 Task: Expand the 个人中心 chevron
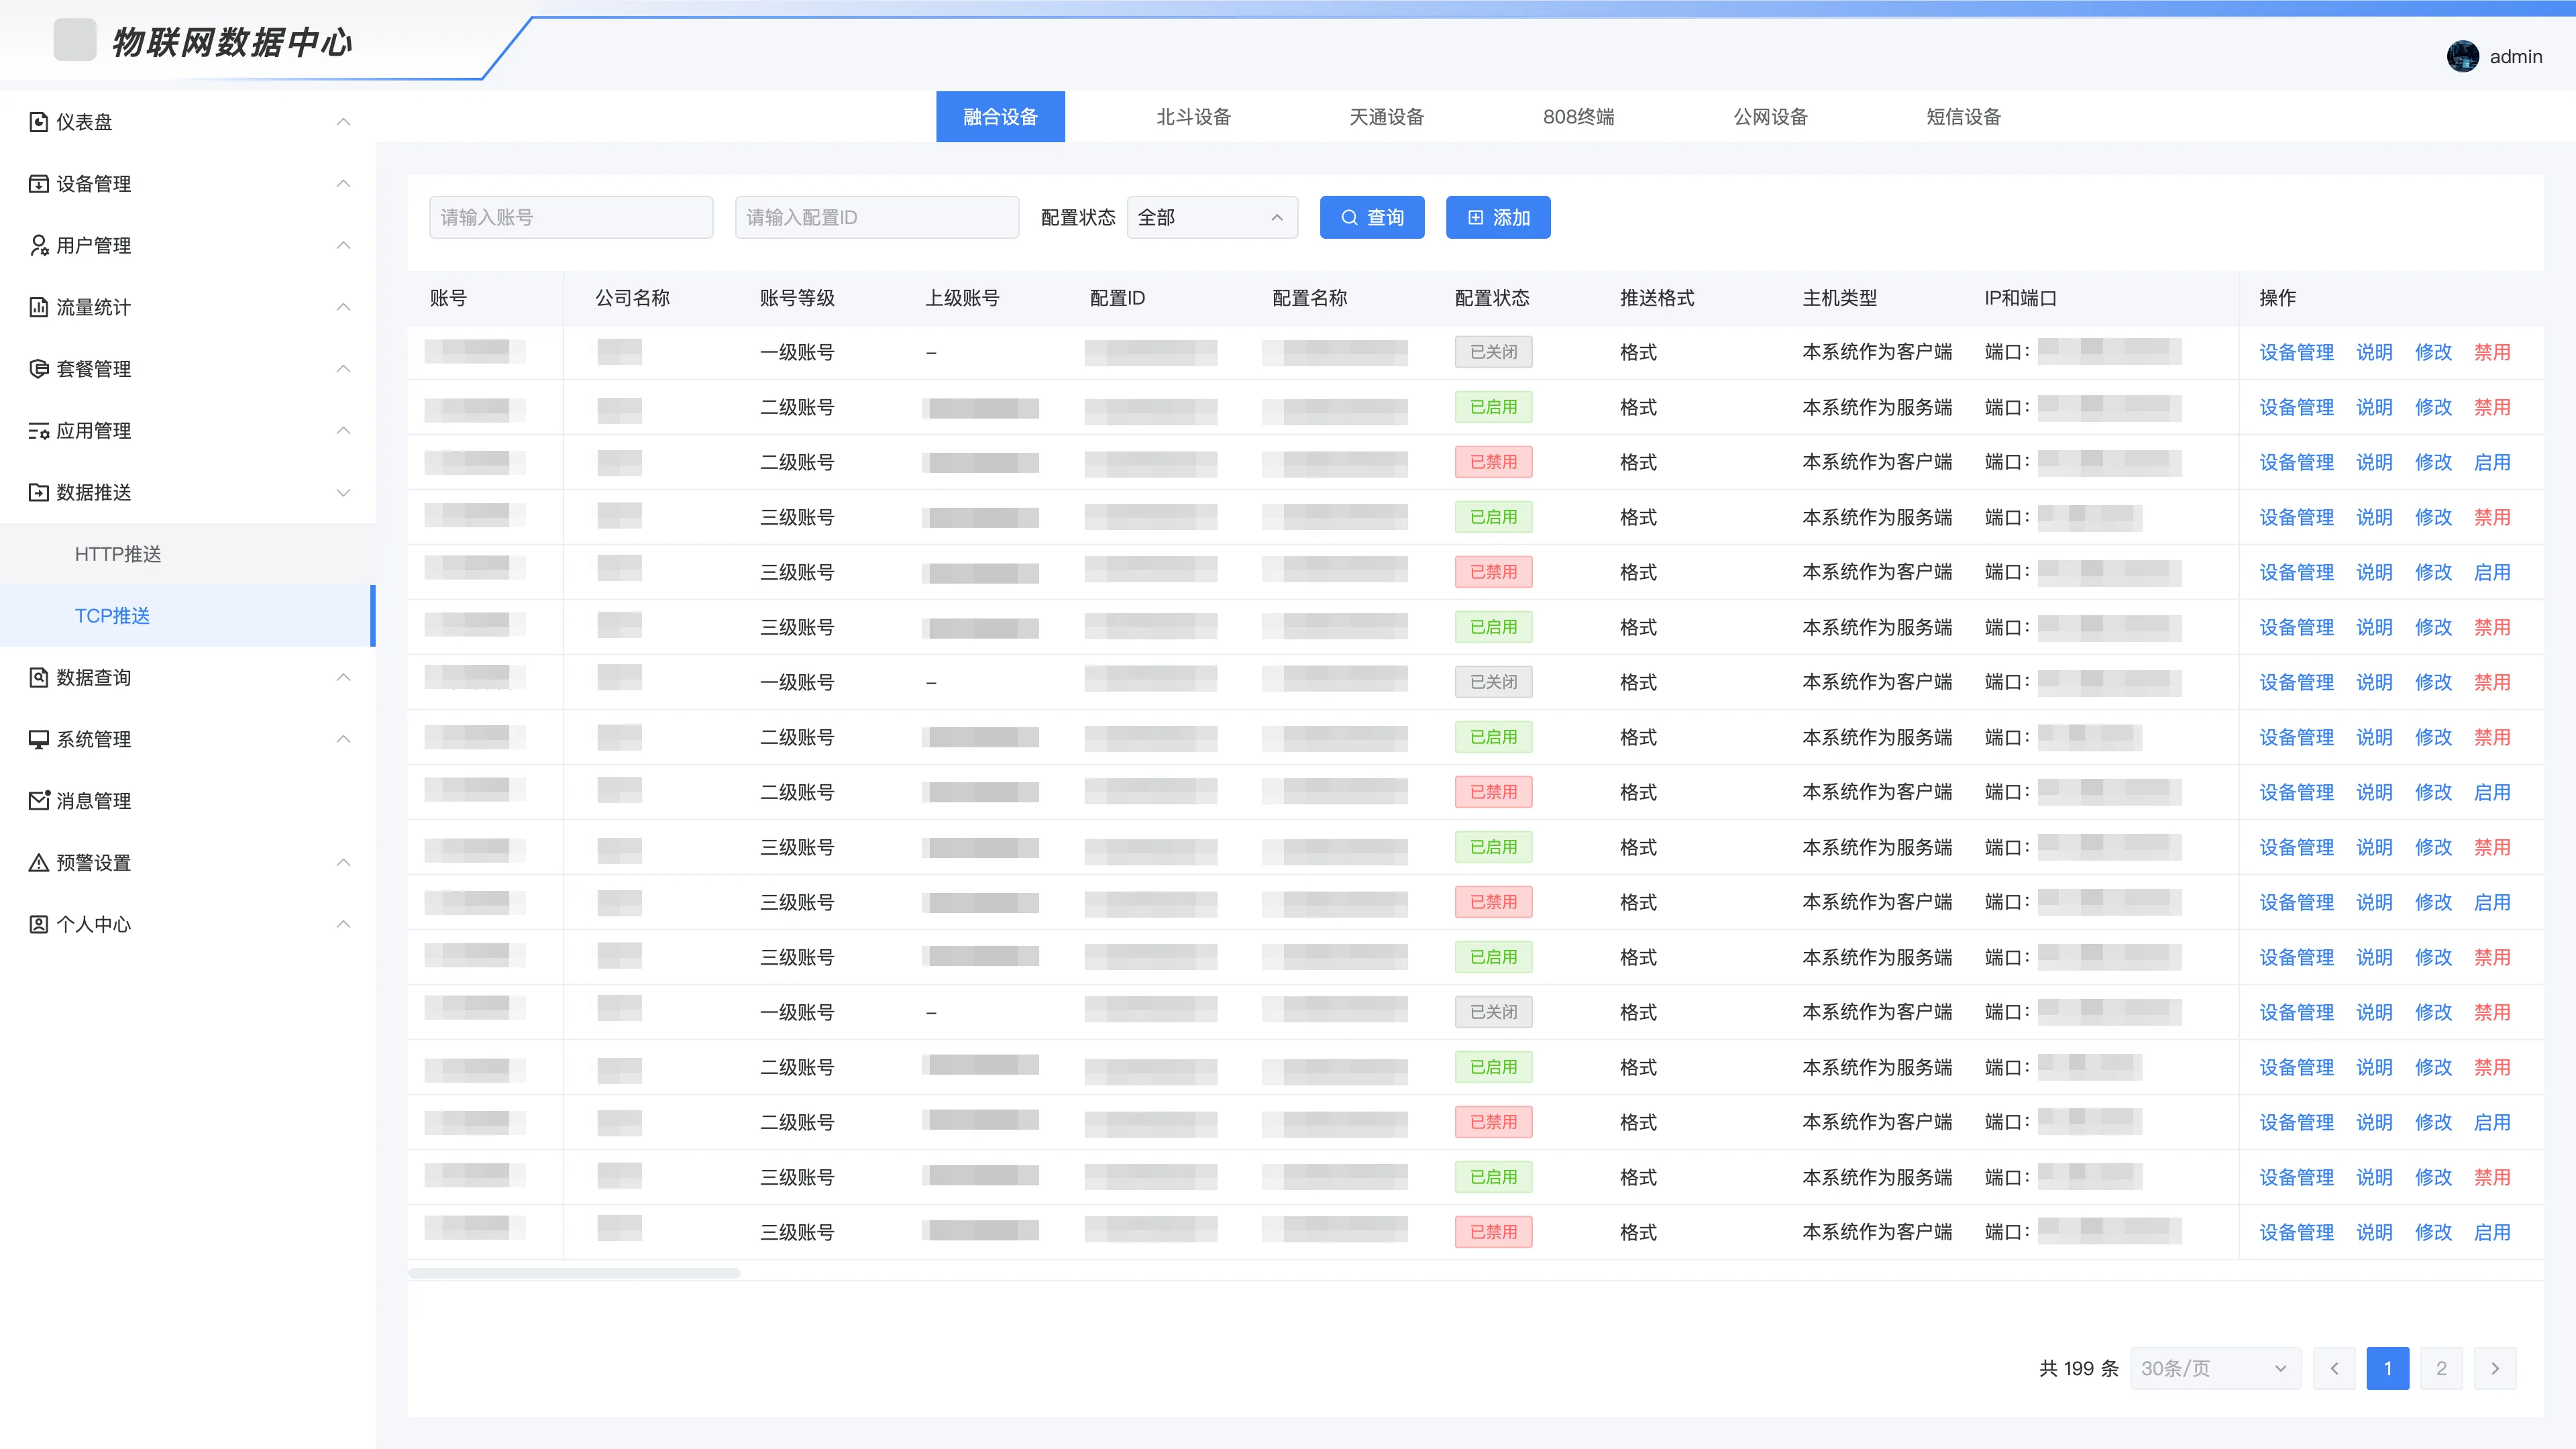(x=343, y=924)
